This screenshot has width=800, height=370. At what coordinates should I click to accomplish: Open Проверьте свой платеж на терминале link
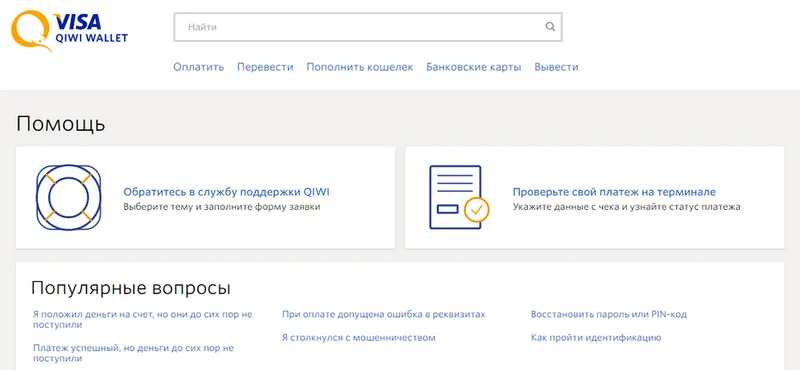pos(614,192)
